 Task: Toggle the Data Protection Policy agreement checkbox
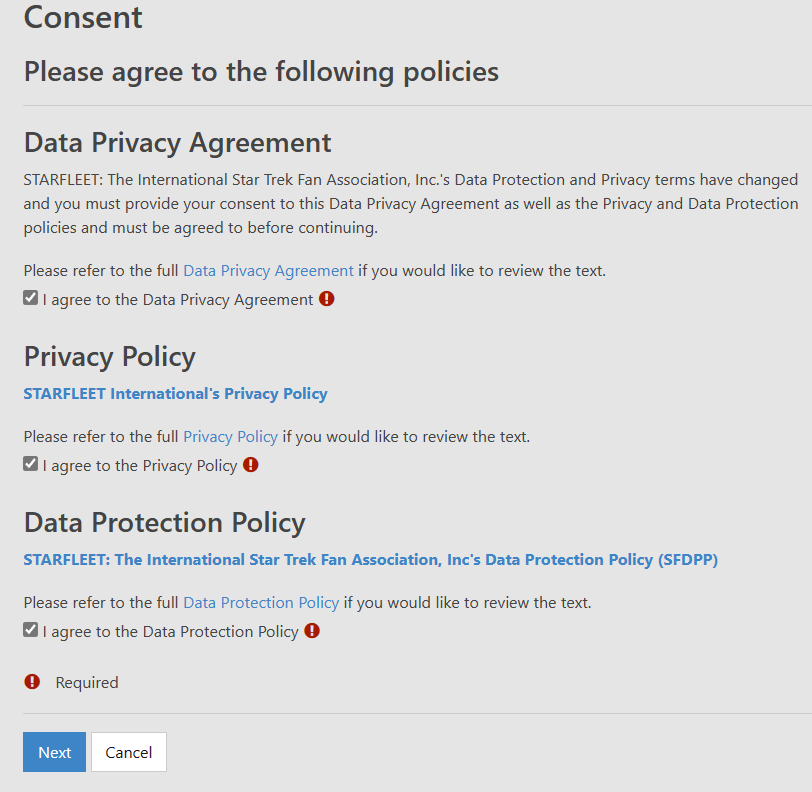tap(31, 630)
